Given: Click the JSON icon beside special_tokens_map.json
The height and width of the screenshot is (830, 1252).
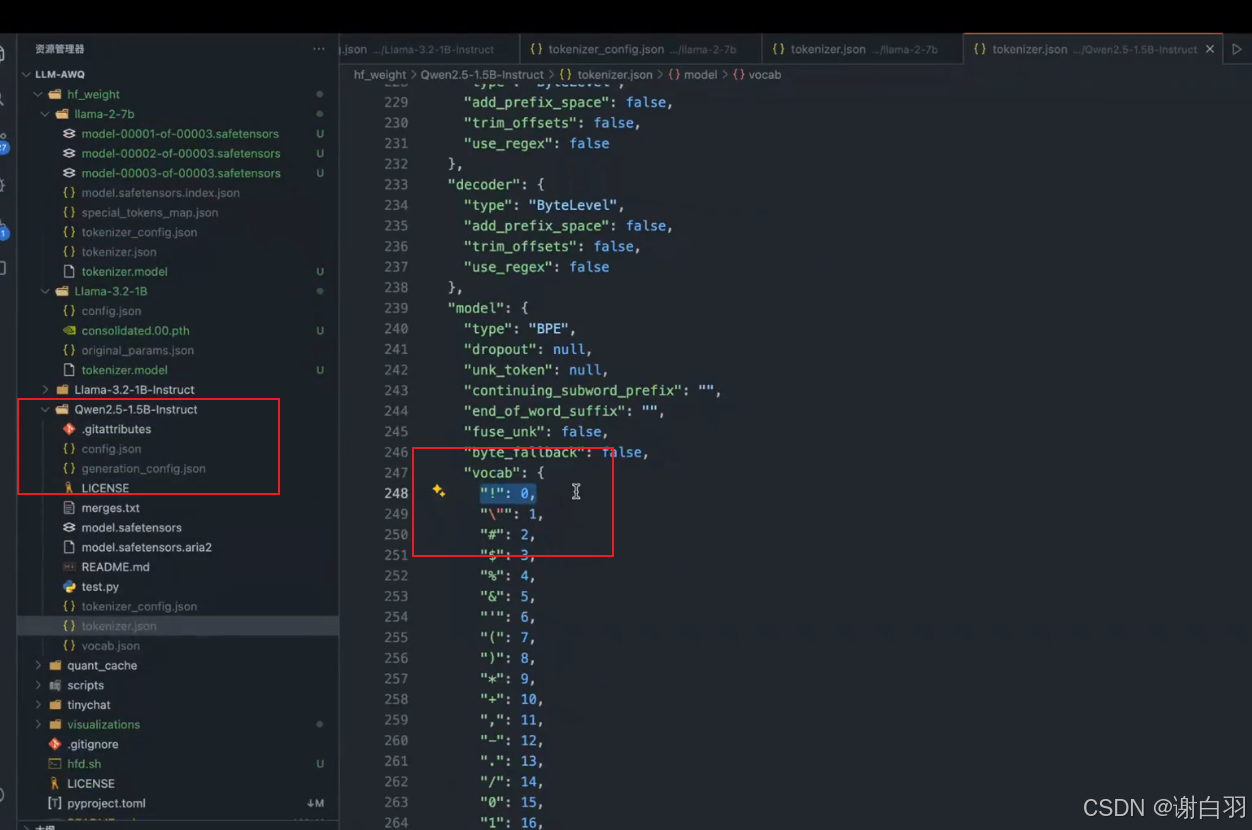Looking at the screenshot, I should (x=69, y=213).
